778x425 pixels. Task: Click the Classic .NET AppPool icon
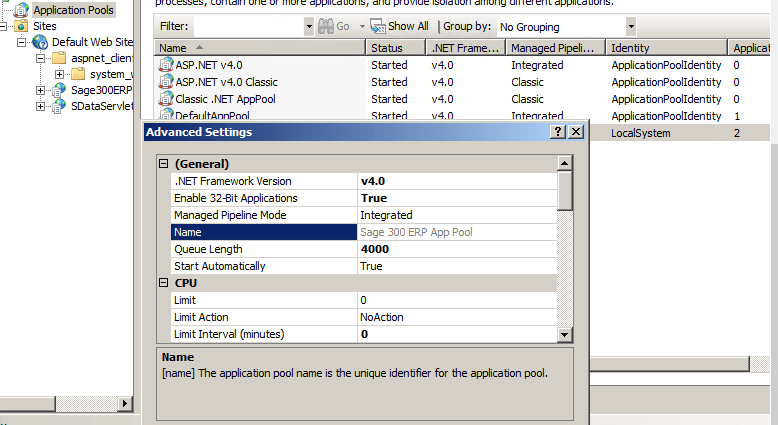pos(167,99)
